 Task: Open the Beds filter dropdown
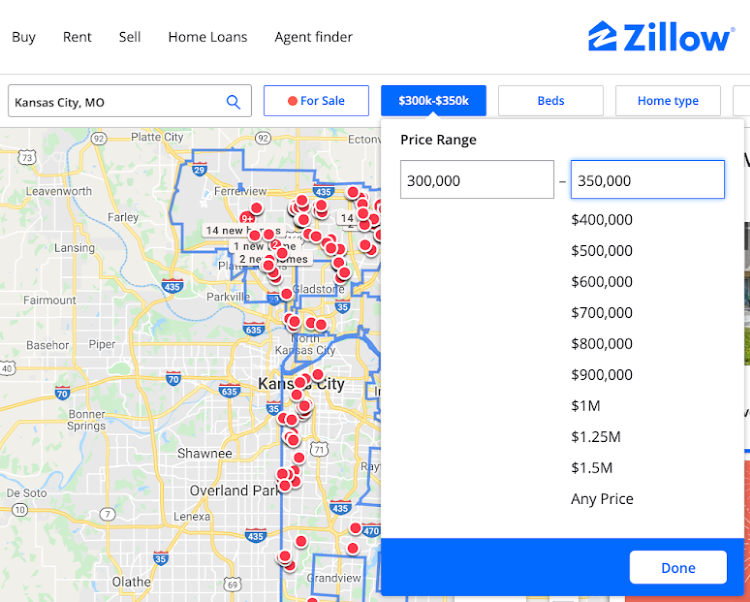click(551, 100)
